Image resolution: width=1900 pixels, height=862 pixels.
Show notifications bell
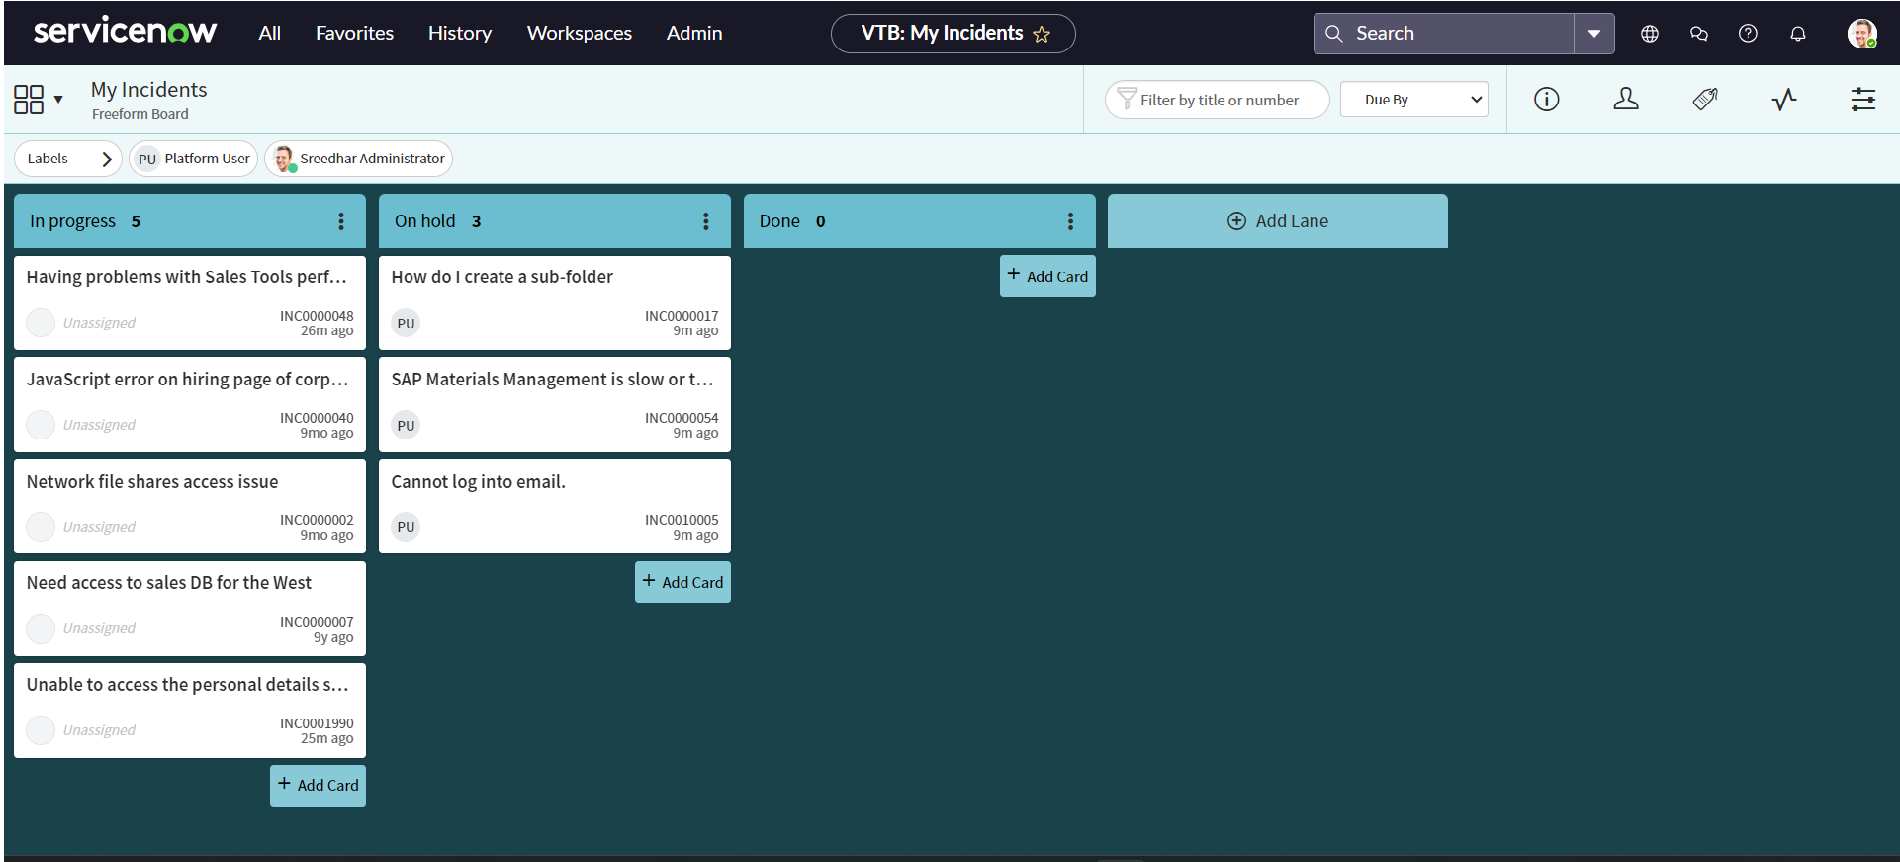1798,34
